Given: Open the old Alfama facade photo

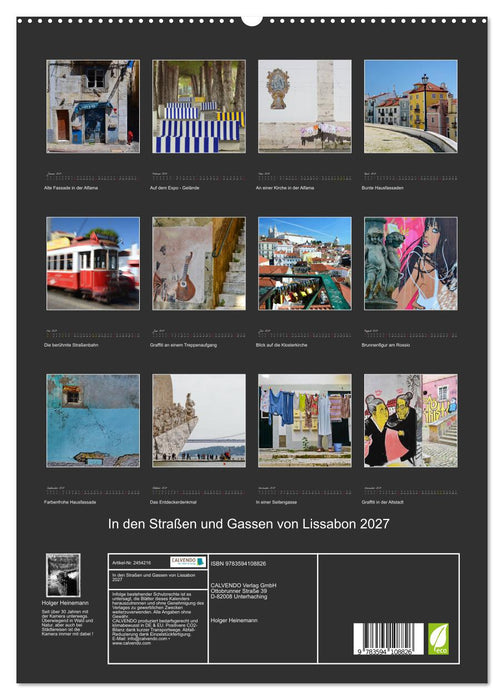Looking at the screenshot, I should point(93,106).
